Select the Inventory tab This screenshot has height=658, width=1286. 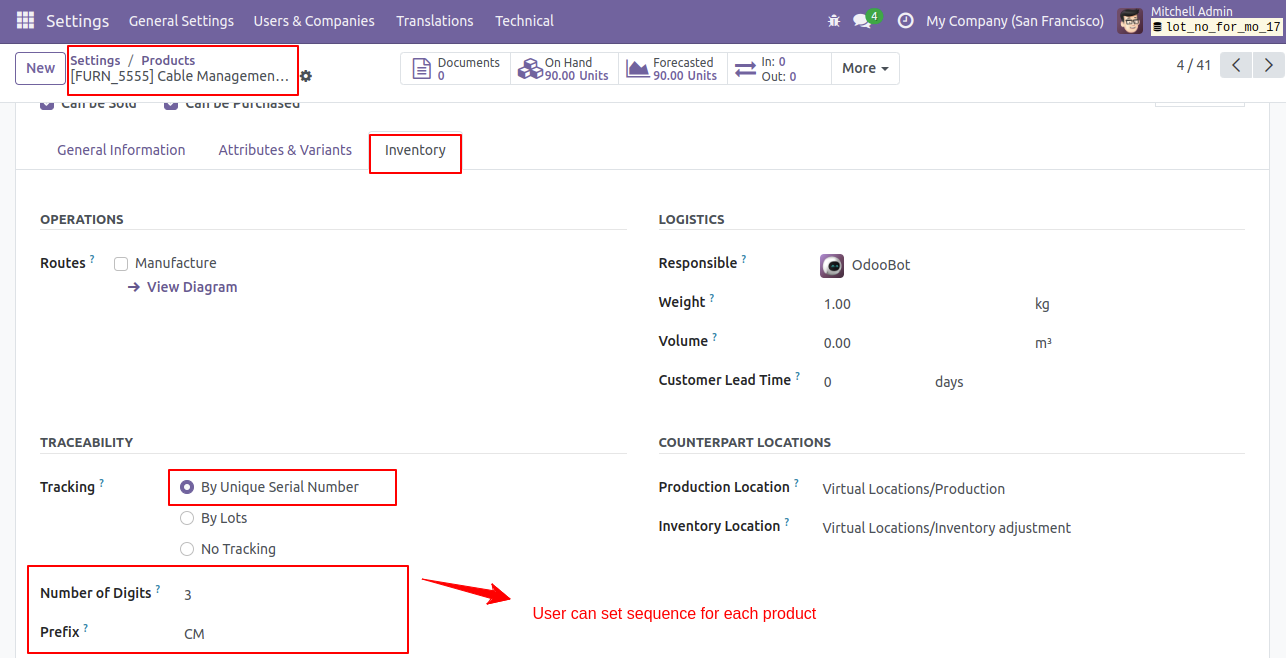tap(415, 150)
